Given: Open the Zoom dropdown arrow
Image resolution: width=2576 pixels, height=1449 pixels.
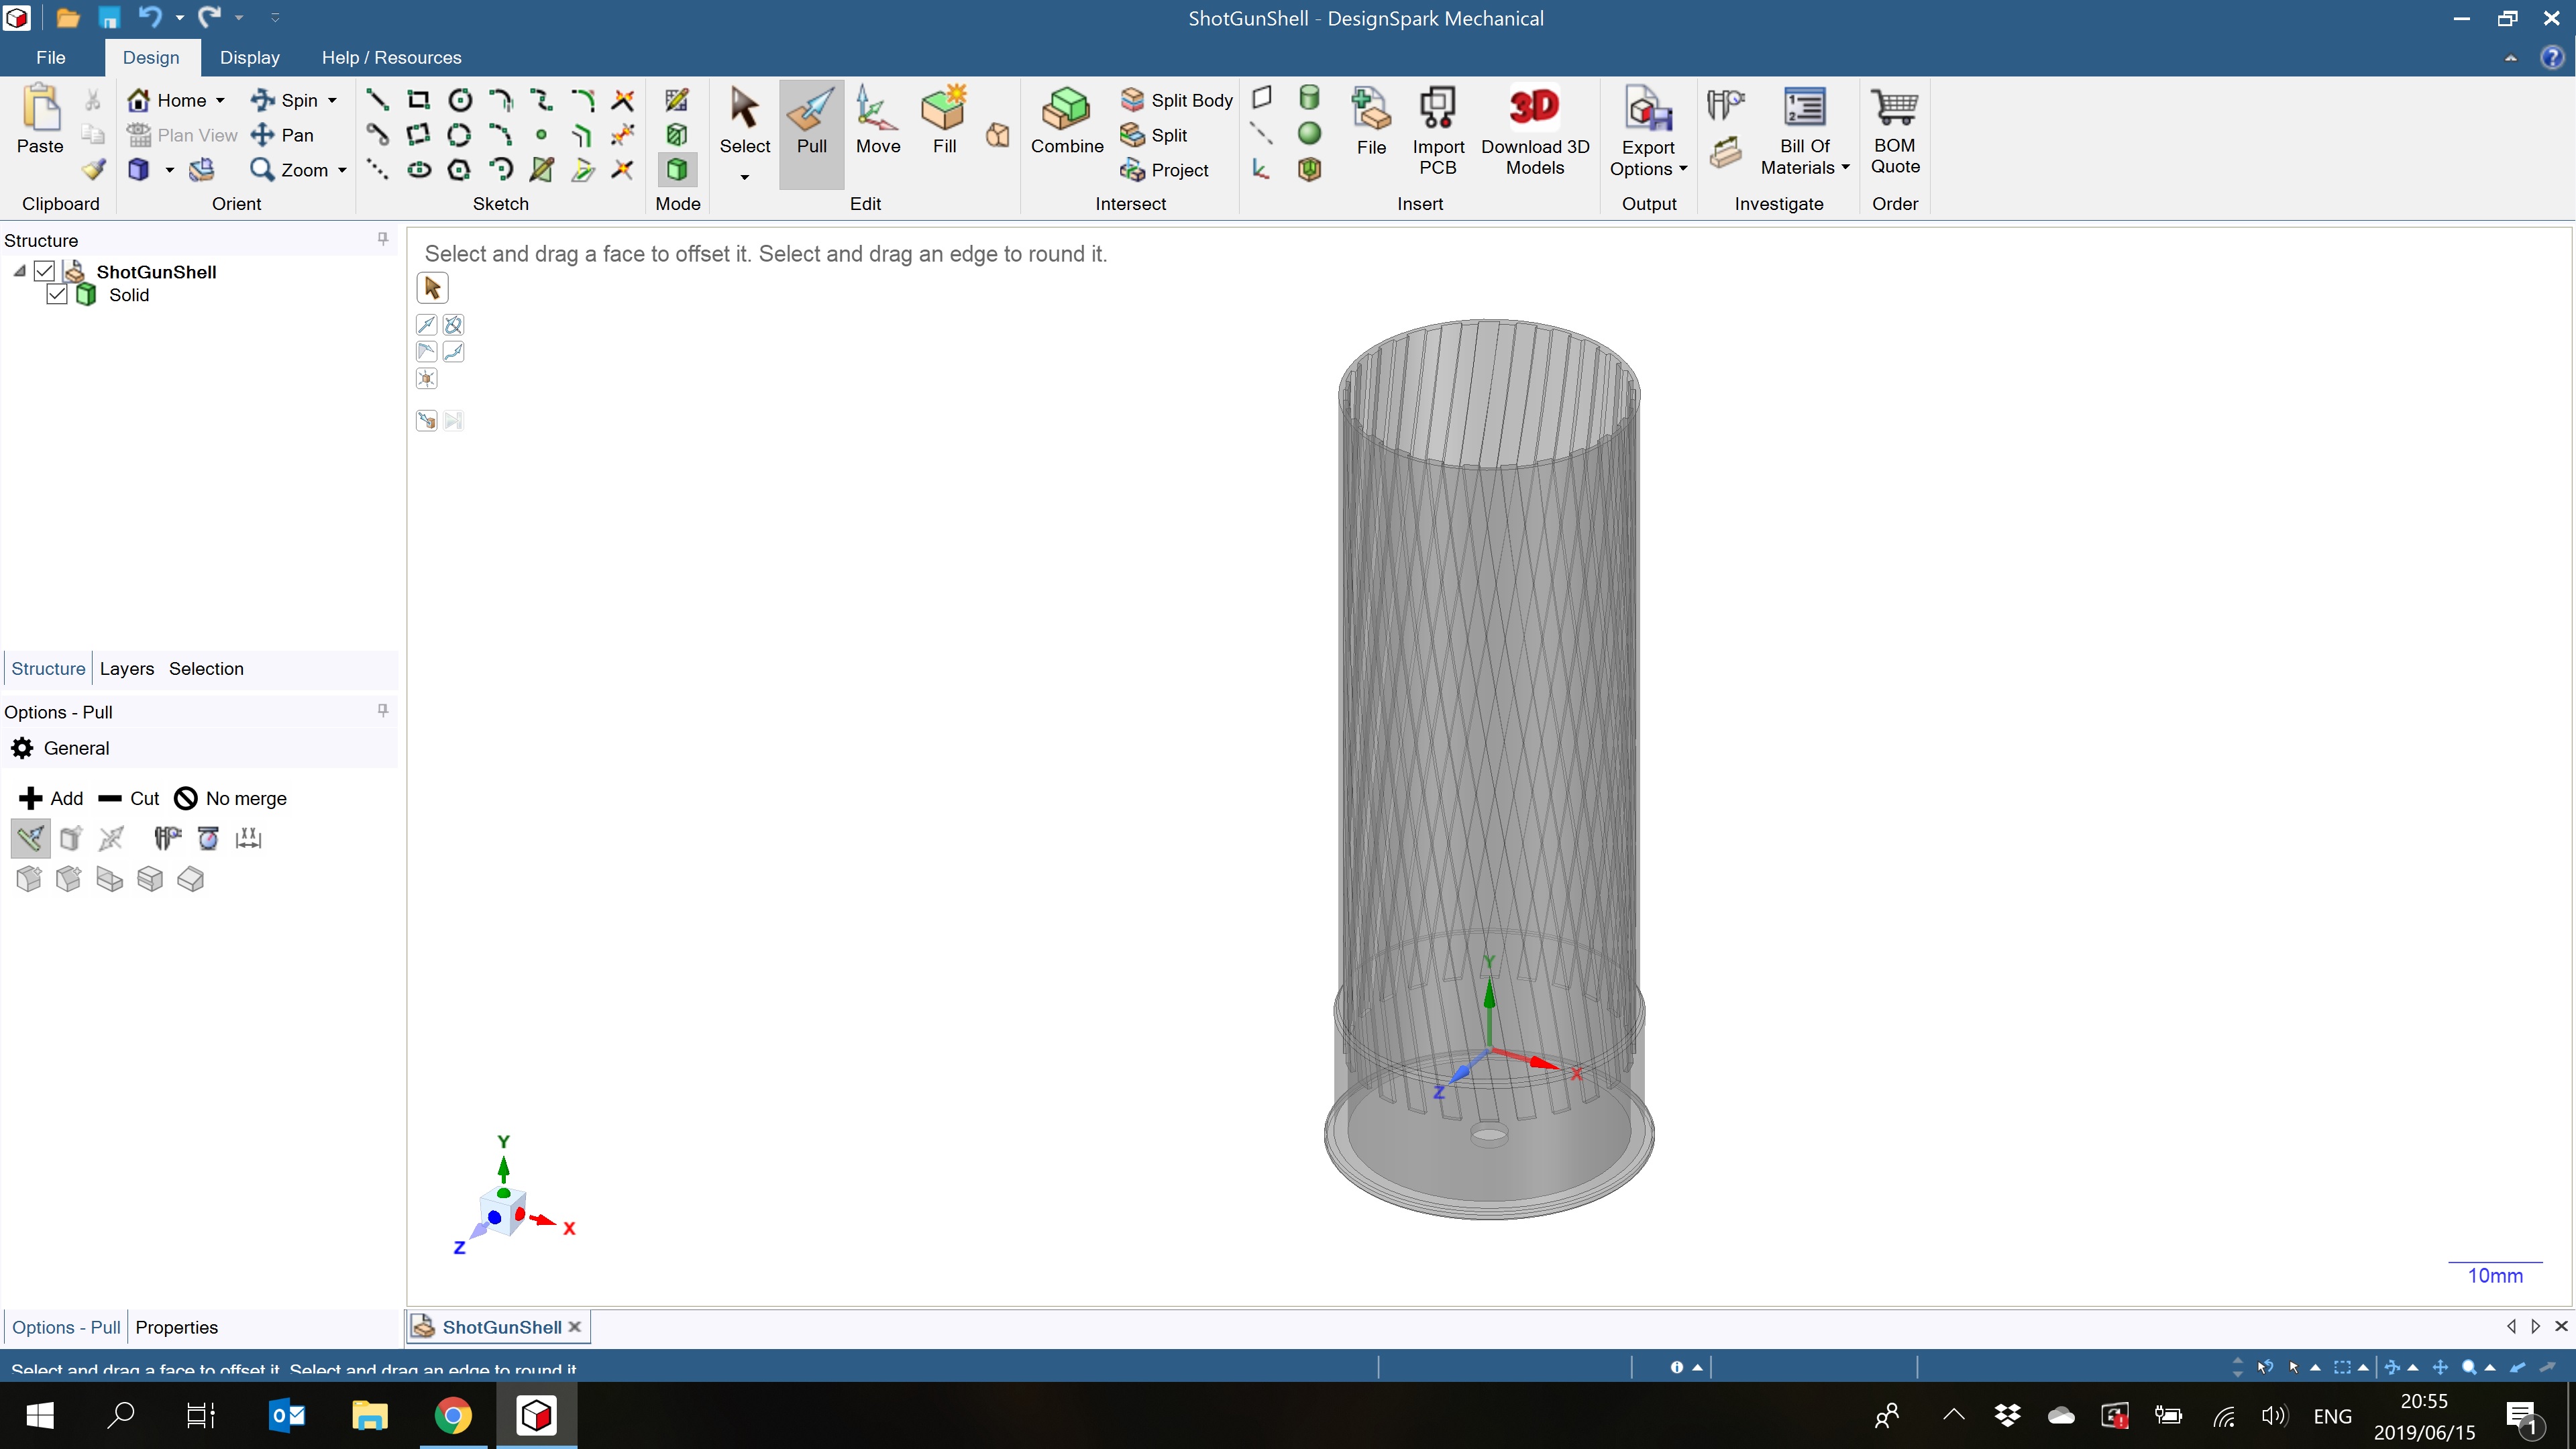Looking at the screenshot, I should tap(342, 170).
